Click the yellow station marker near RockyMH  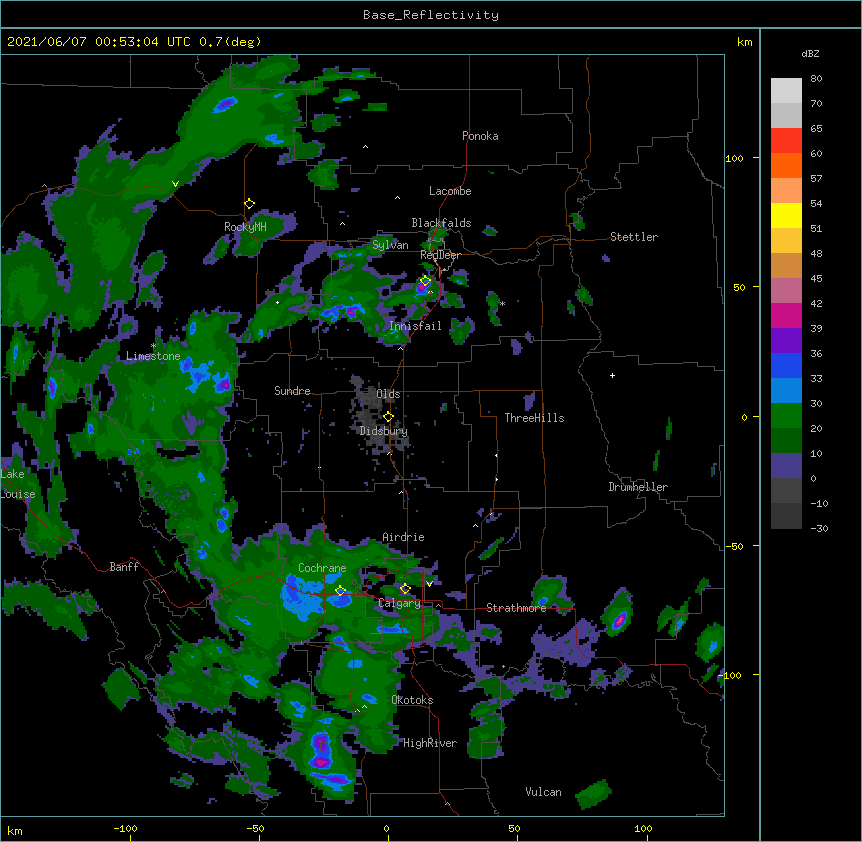click(x=250, y=204)
